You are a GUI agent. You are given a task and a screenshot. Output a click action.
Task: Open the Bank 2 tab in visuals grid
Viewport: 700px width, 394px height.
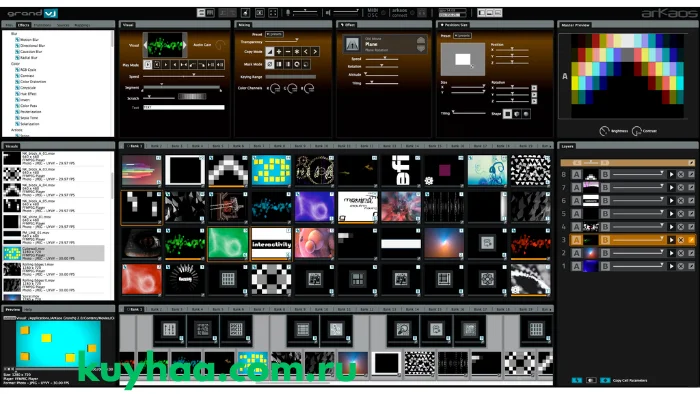156,146
